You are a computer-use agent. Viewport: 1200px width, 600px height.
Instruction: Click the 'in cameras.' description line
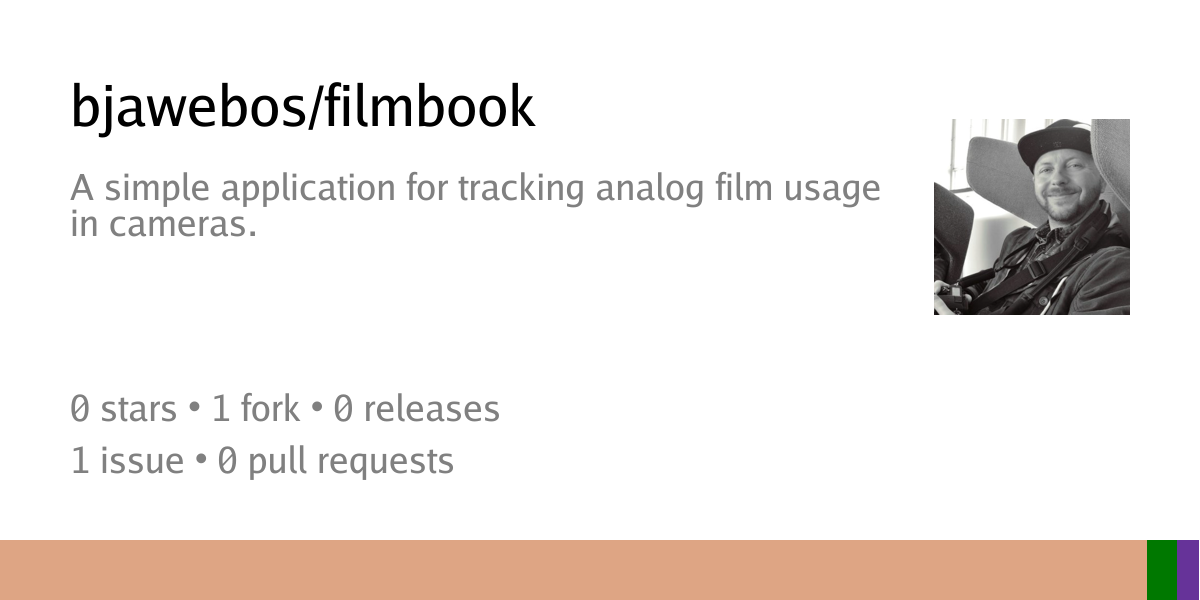[164, 224]
